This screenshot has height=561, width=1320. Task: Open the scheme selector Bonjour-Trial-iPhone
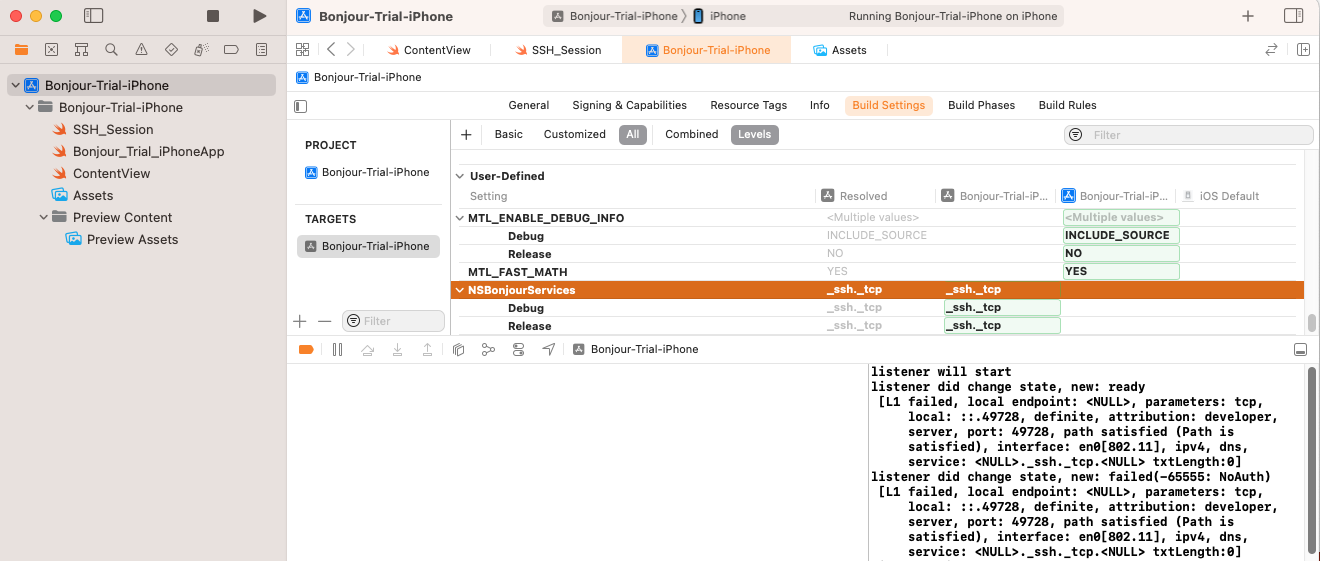[614, 16]
